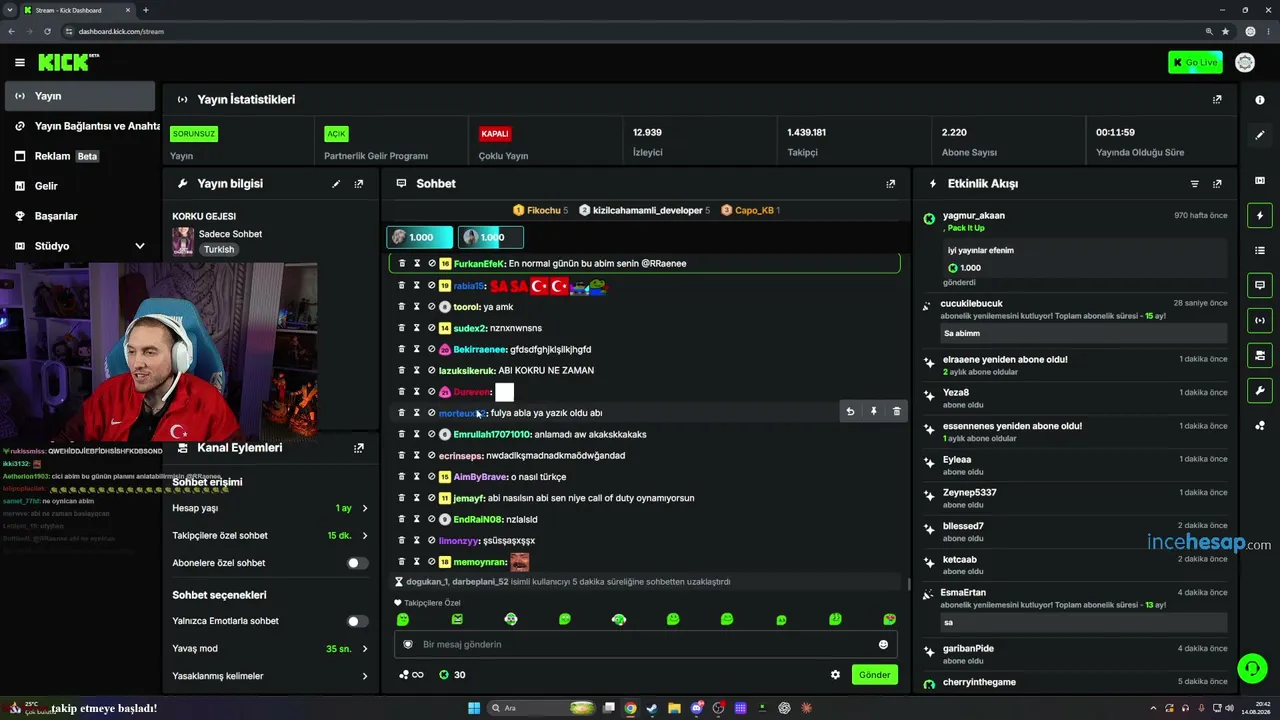Viewport: 1280px width, 720px height.
Task: Select Yayın in the sidebar
Action: (x=79, y=96)
